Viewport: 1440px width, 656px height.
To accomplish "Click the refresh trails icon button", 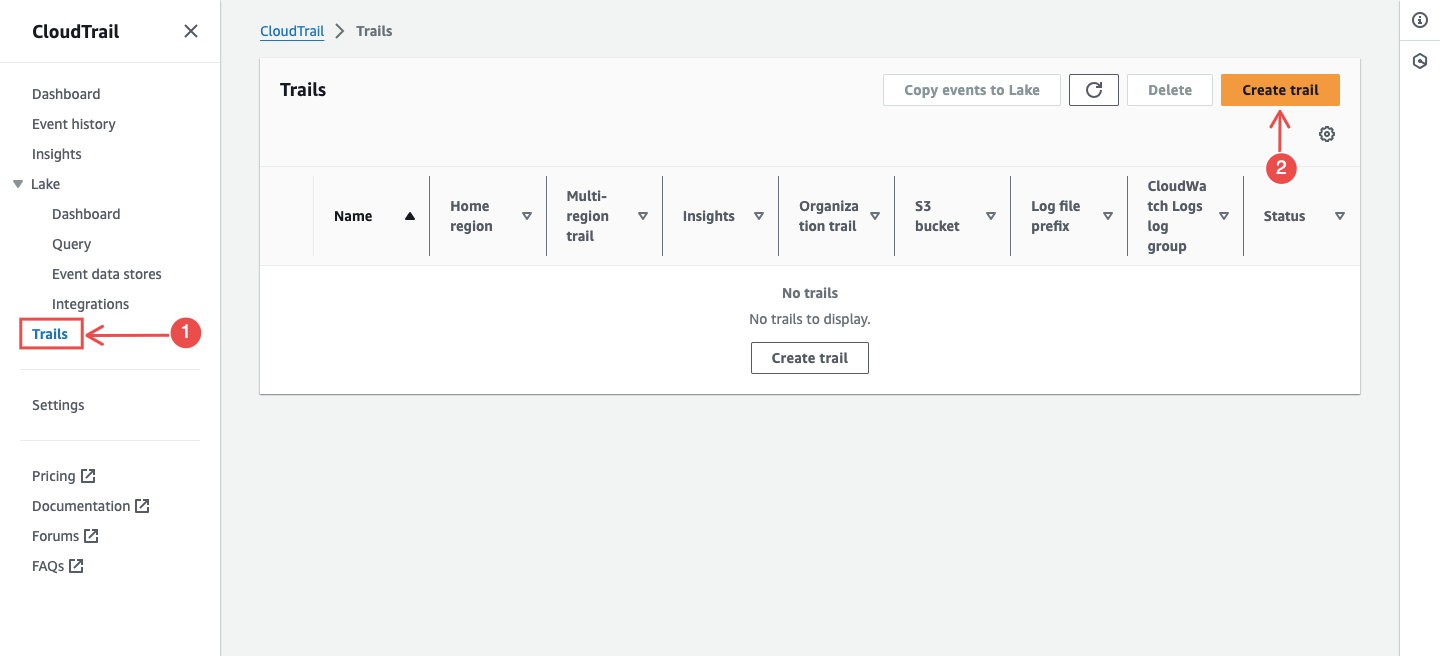I will click(1094, 90).
